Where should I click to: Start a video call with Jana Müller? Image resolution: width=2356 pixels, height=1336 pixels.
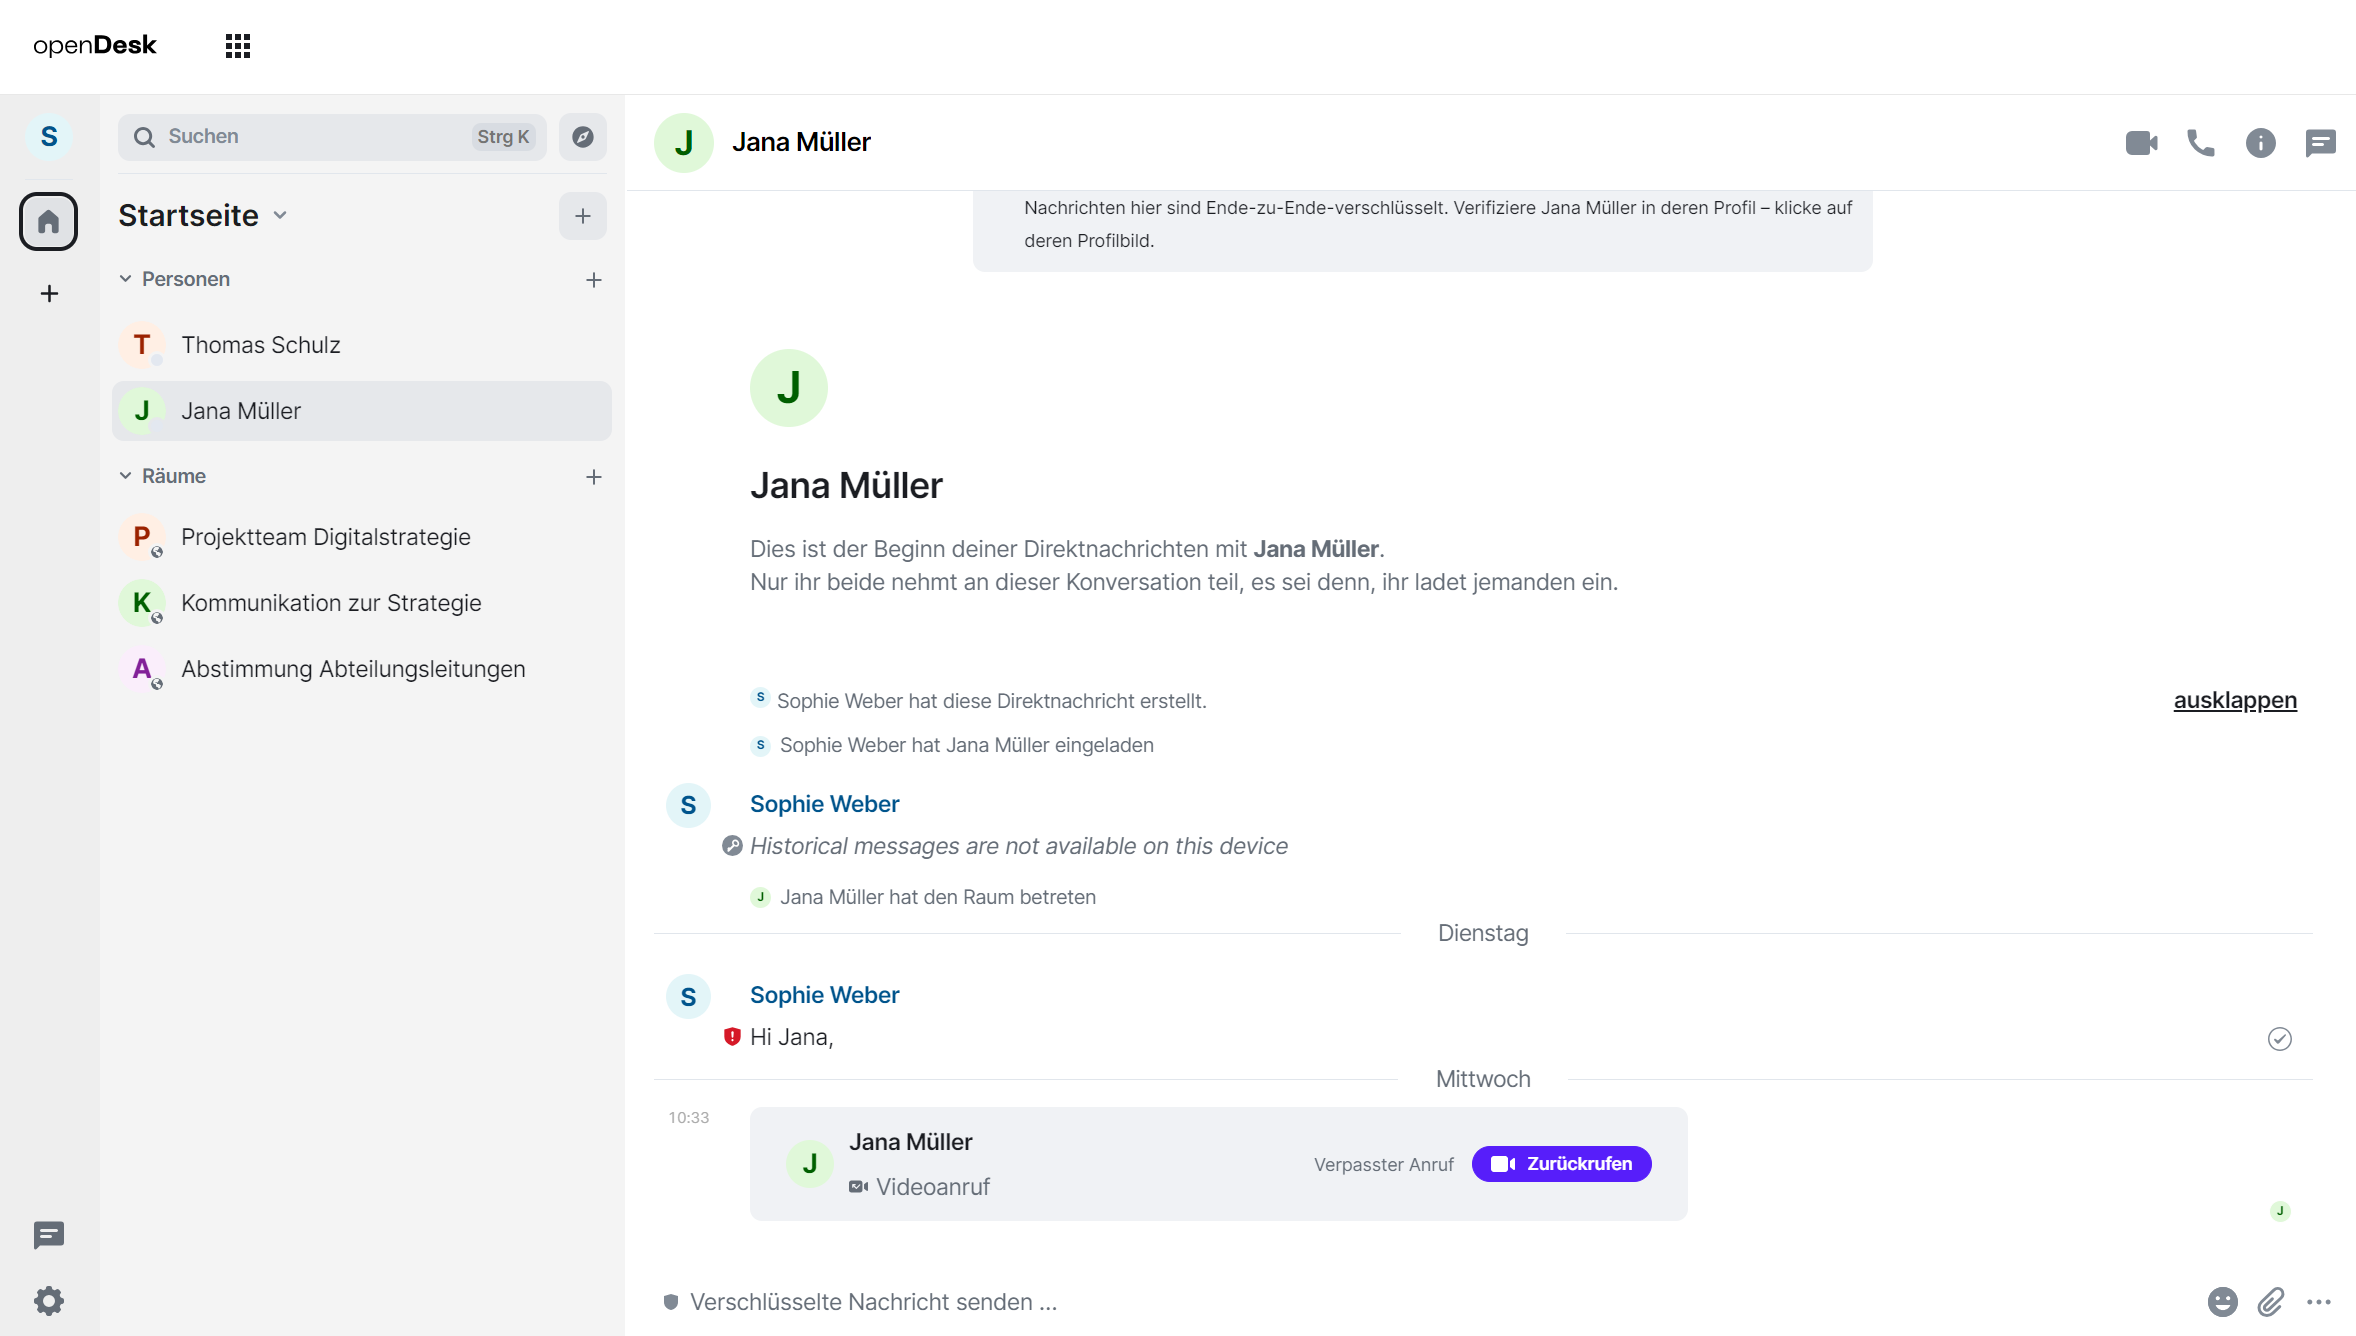click(x=2141, y=143)
